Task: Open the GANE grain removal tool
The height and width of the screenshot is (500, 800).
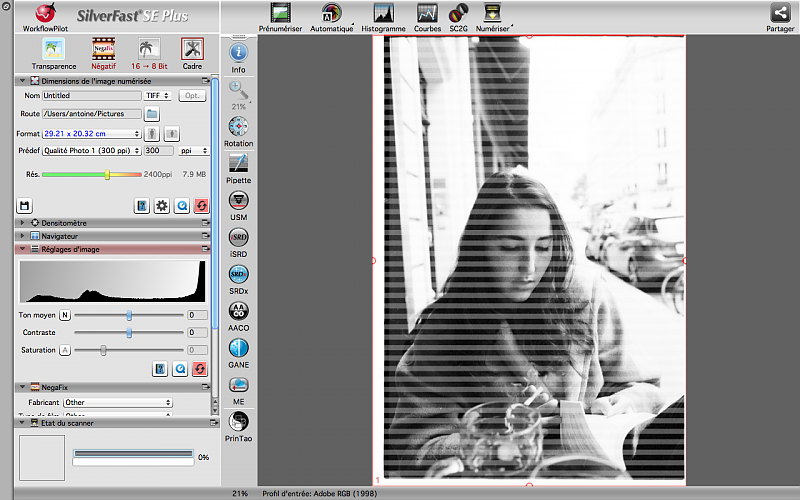Action: [238, 350]
